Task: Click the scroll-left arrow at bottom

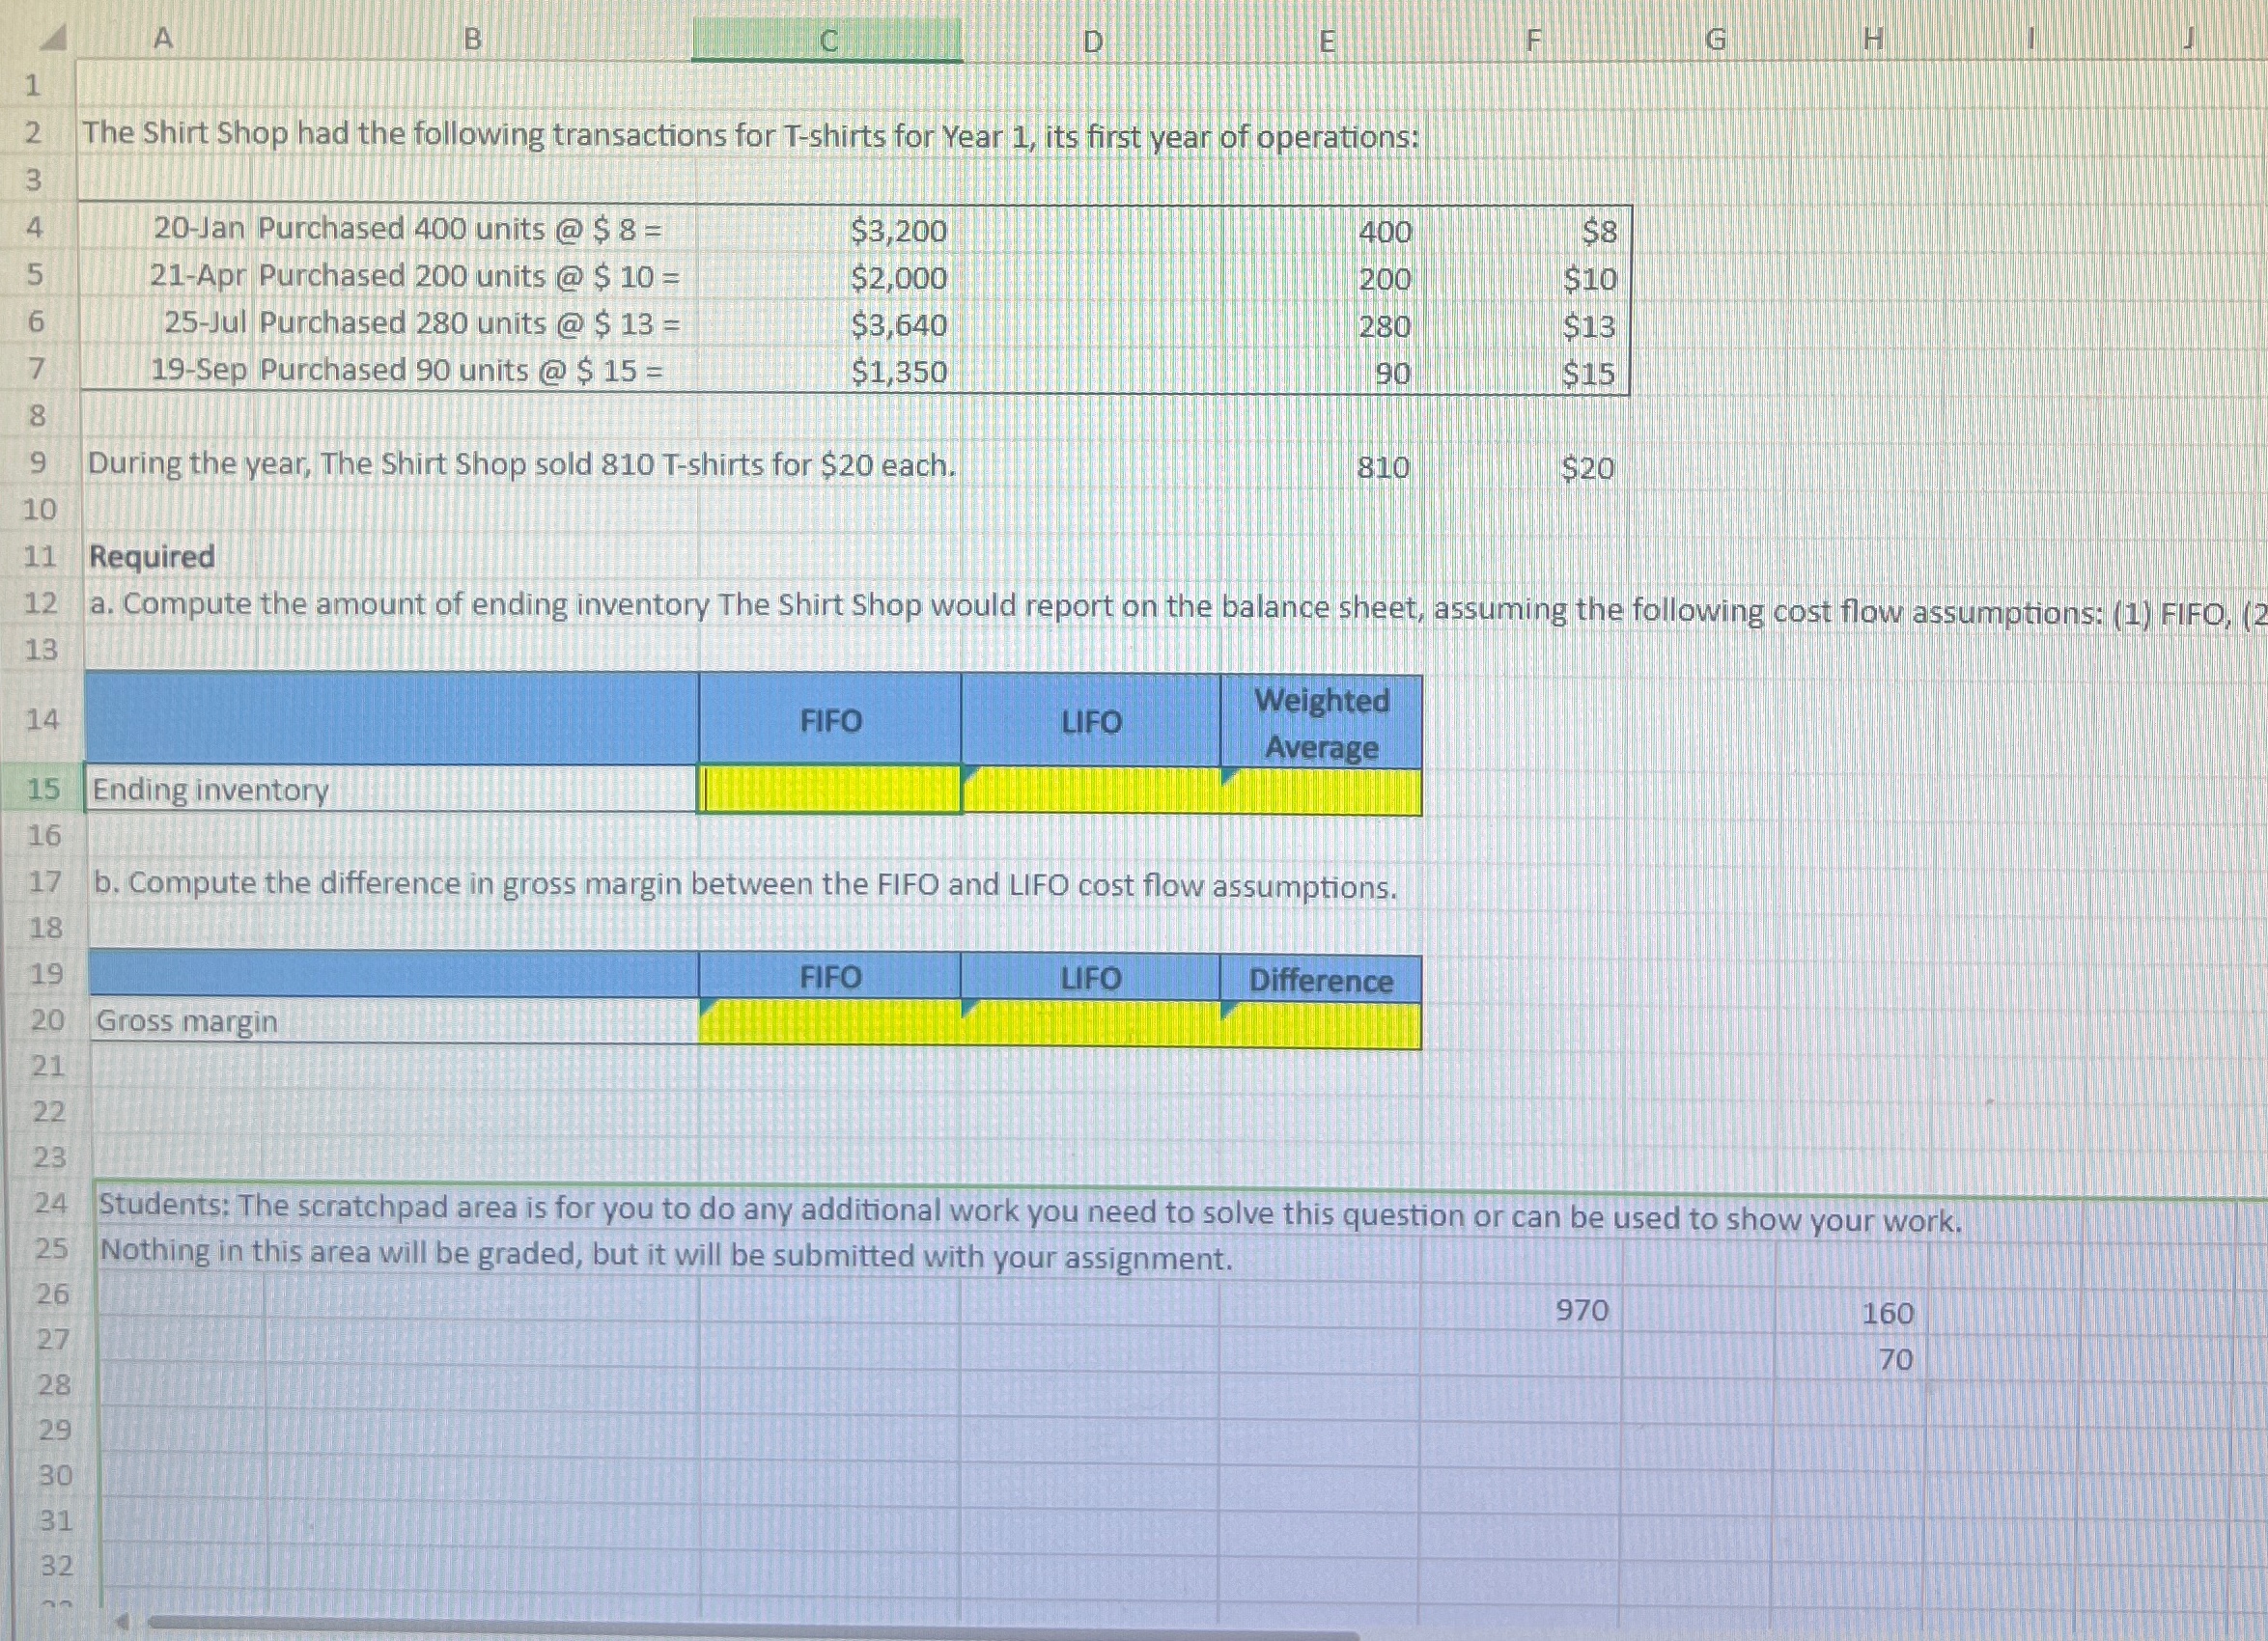Action: 121,1621
